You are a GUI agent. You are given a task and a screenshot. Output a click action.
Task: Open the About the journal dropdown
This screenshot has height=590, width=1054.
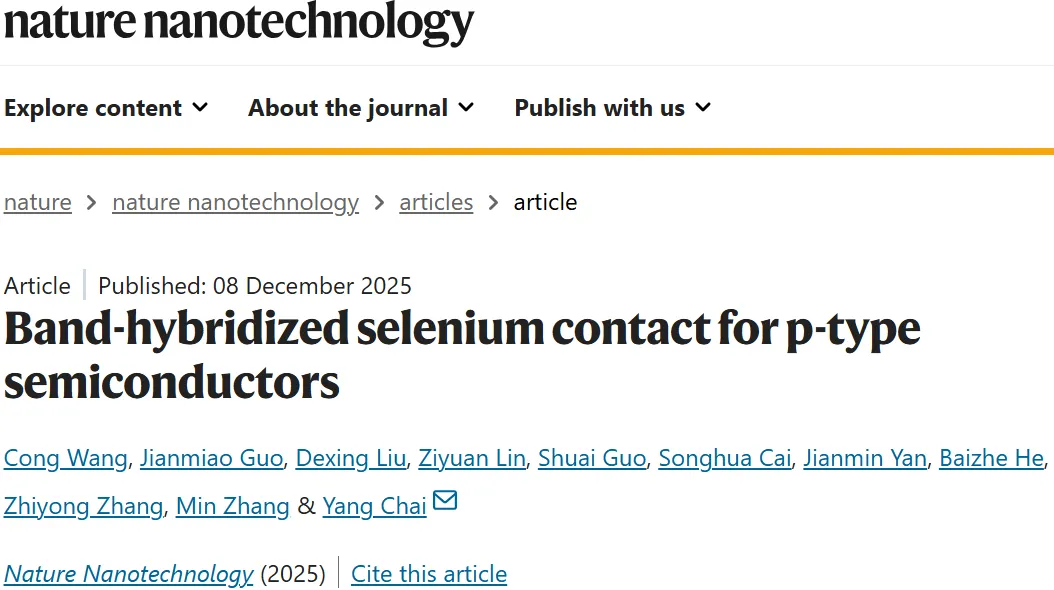point(361,108)
